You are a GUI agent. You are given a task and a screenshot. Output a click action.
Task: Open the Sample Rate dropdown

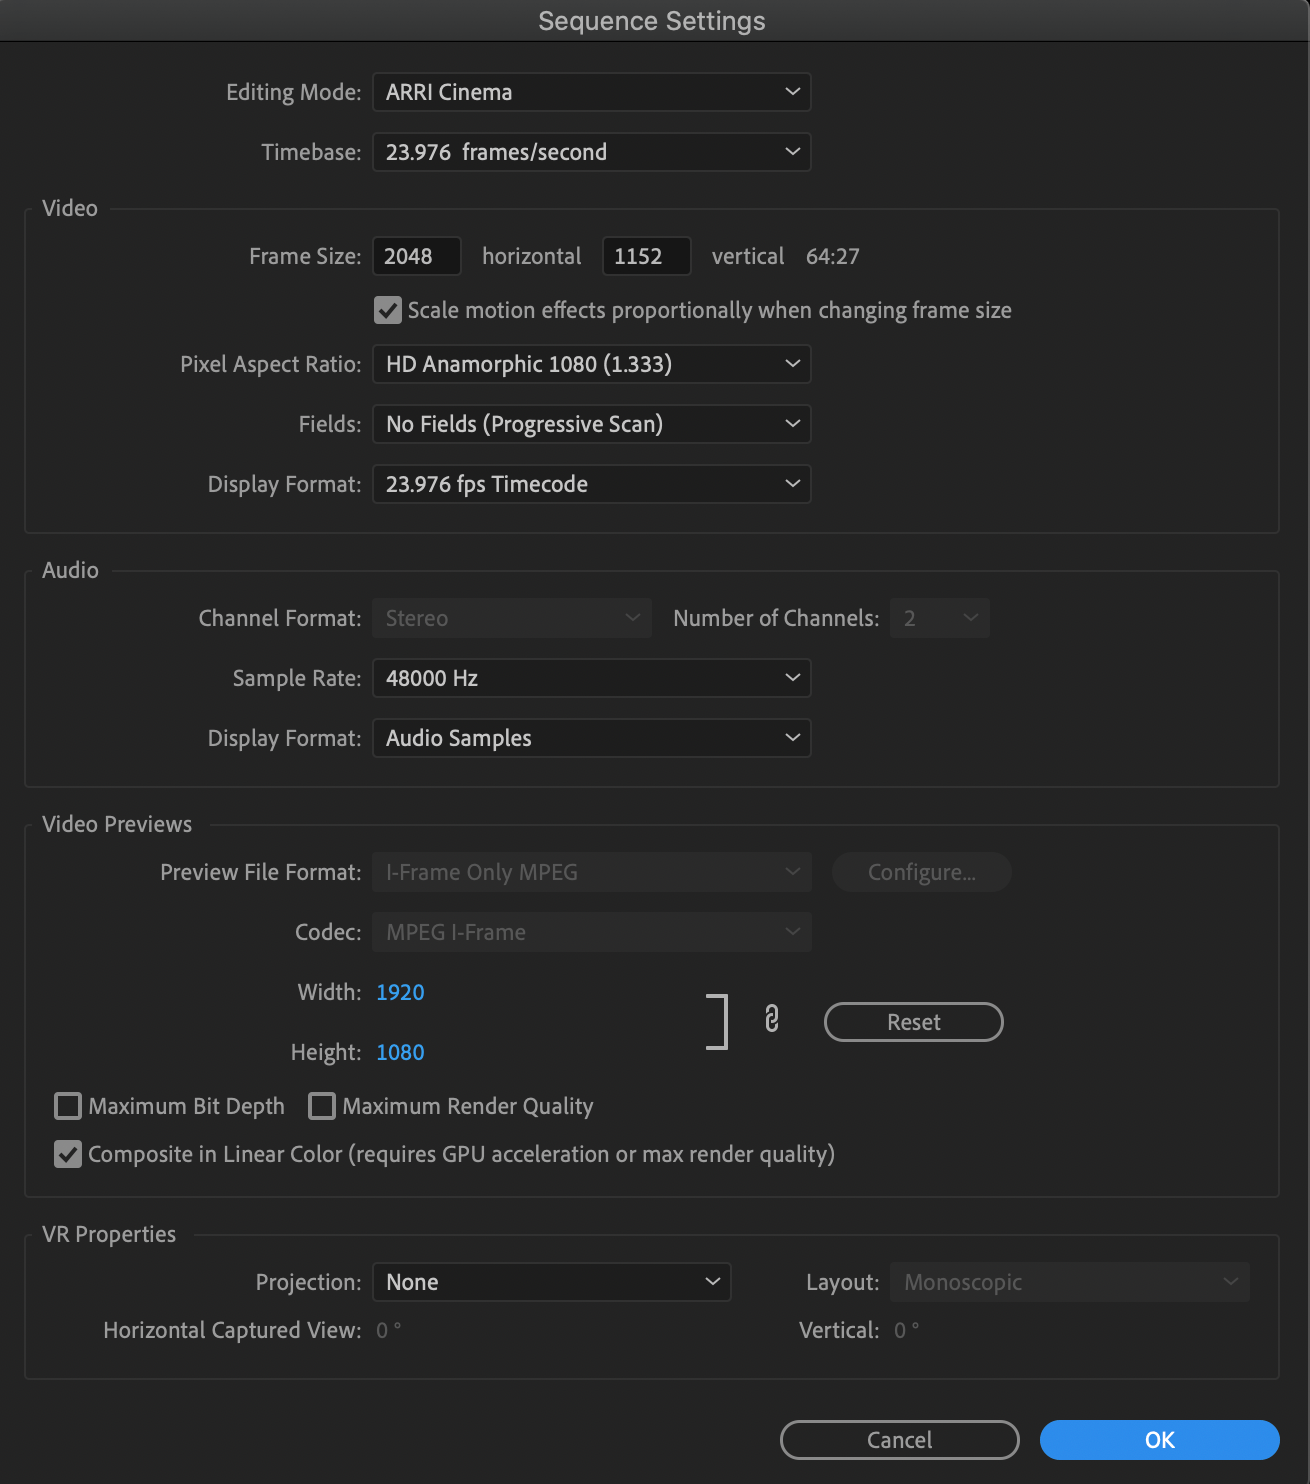pyautogui.click(x=591, y=678)
